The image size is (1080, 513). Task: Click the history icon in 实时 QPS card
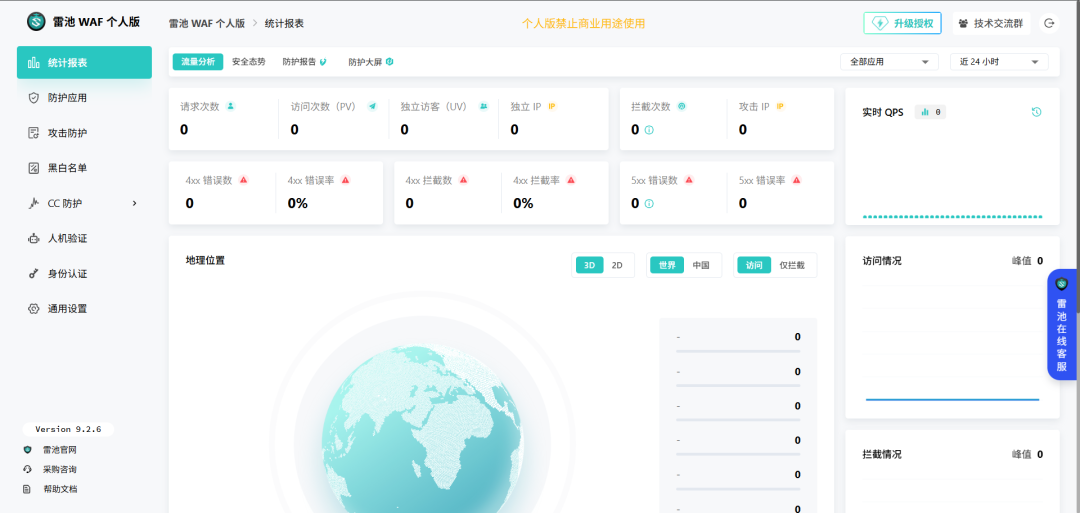1037,112
